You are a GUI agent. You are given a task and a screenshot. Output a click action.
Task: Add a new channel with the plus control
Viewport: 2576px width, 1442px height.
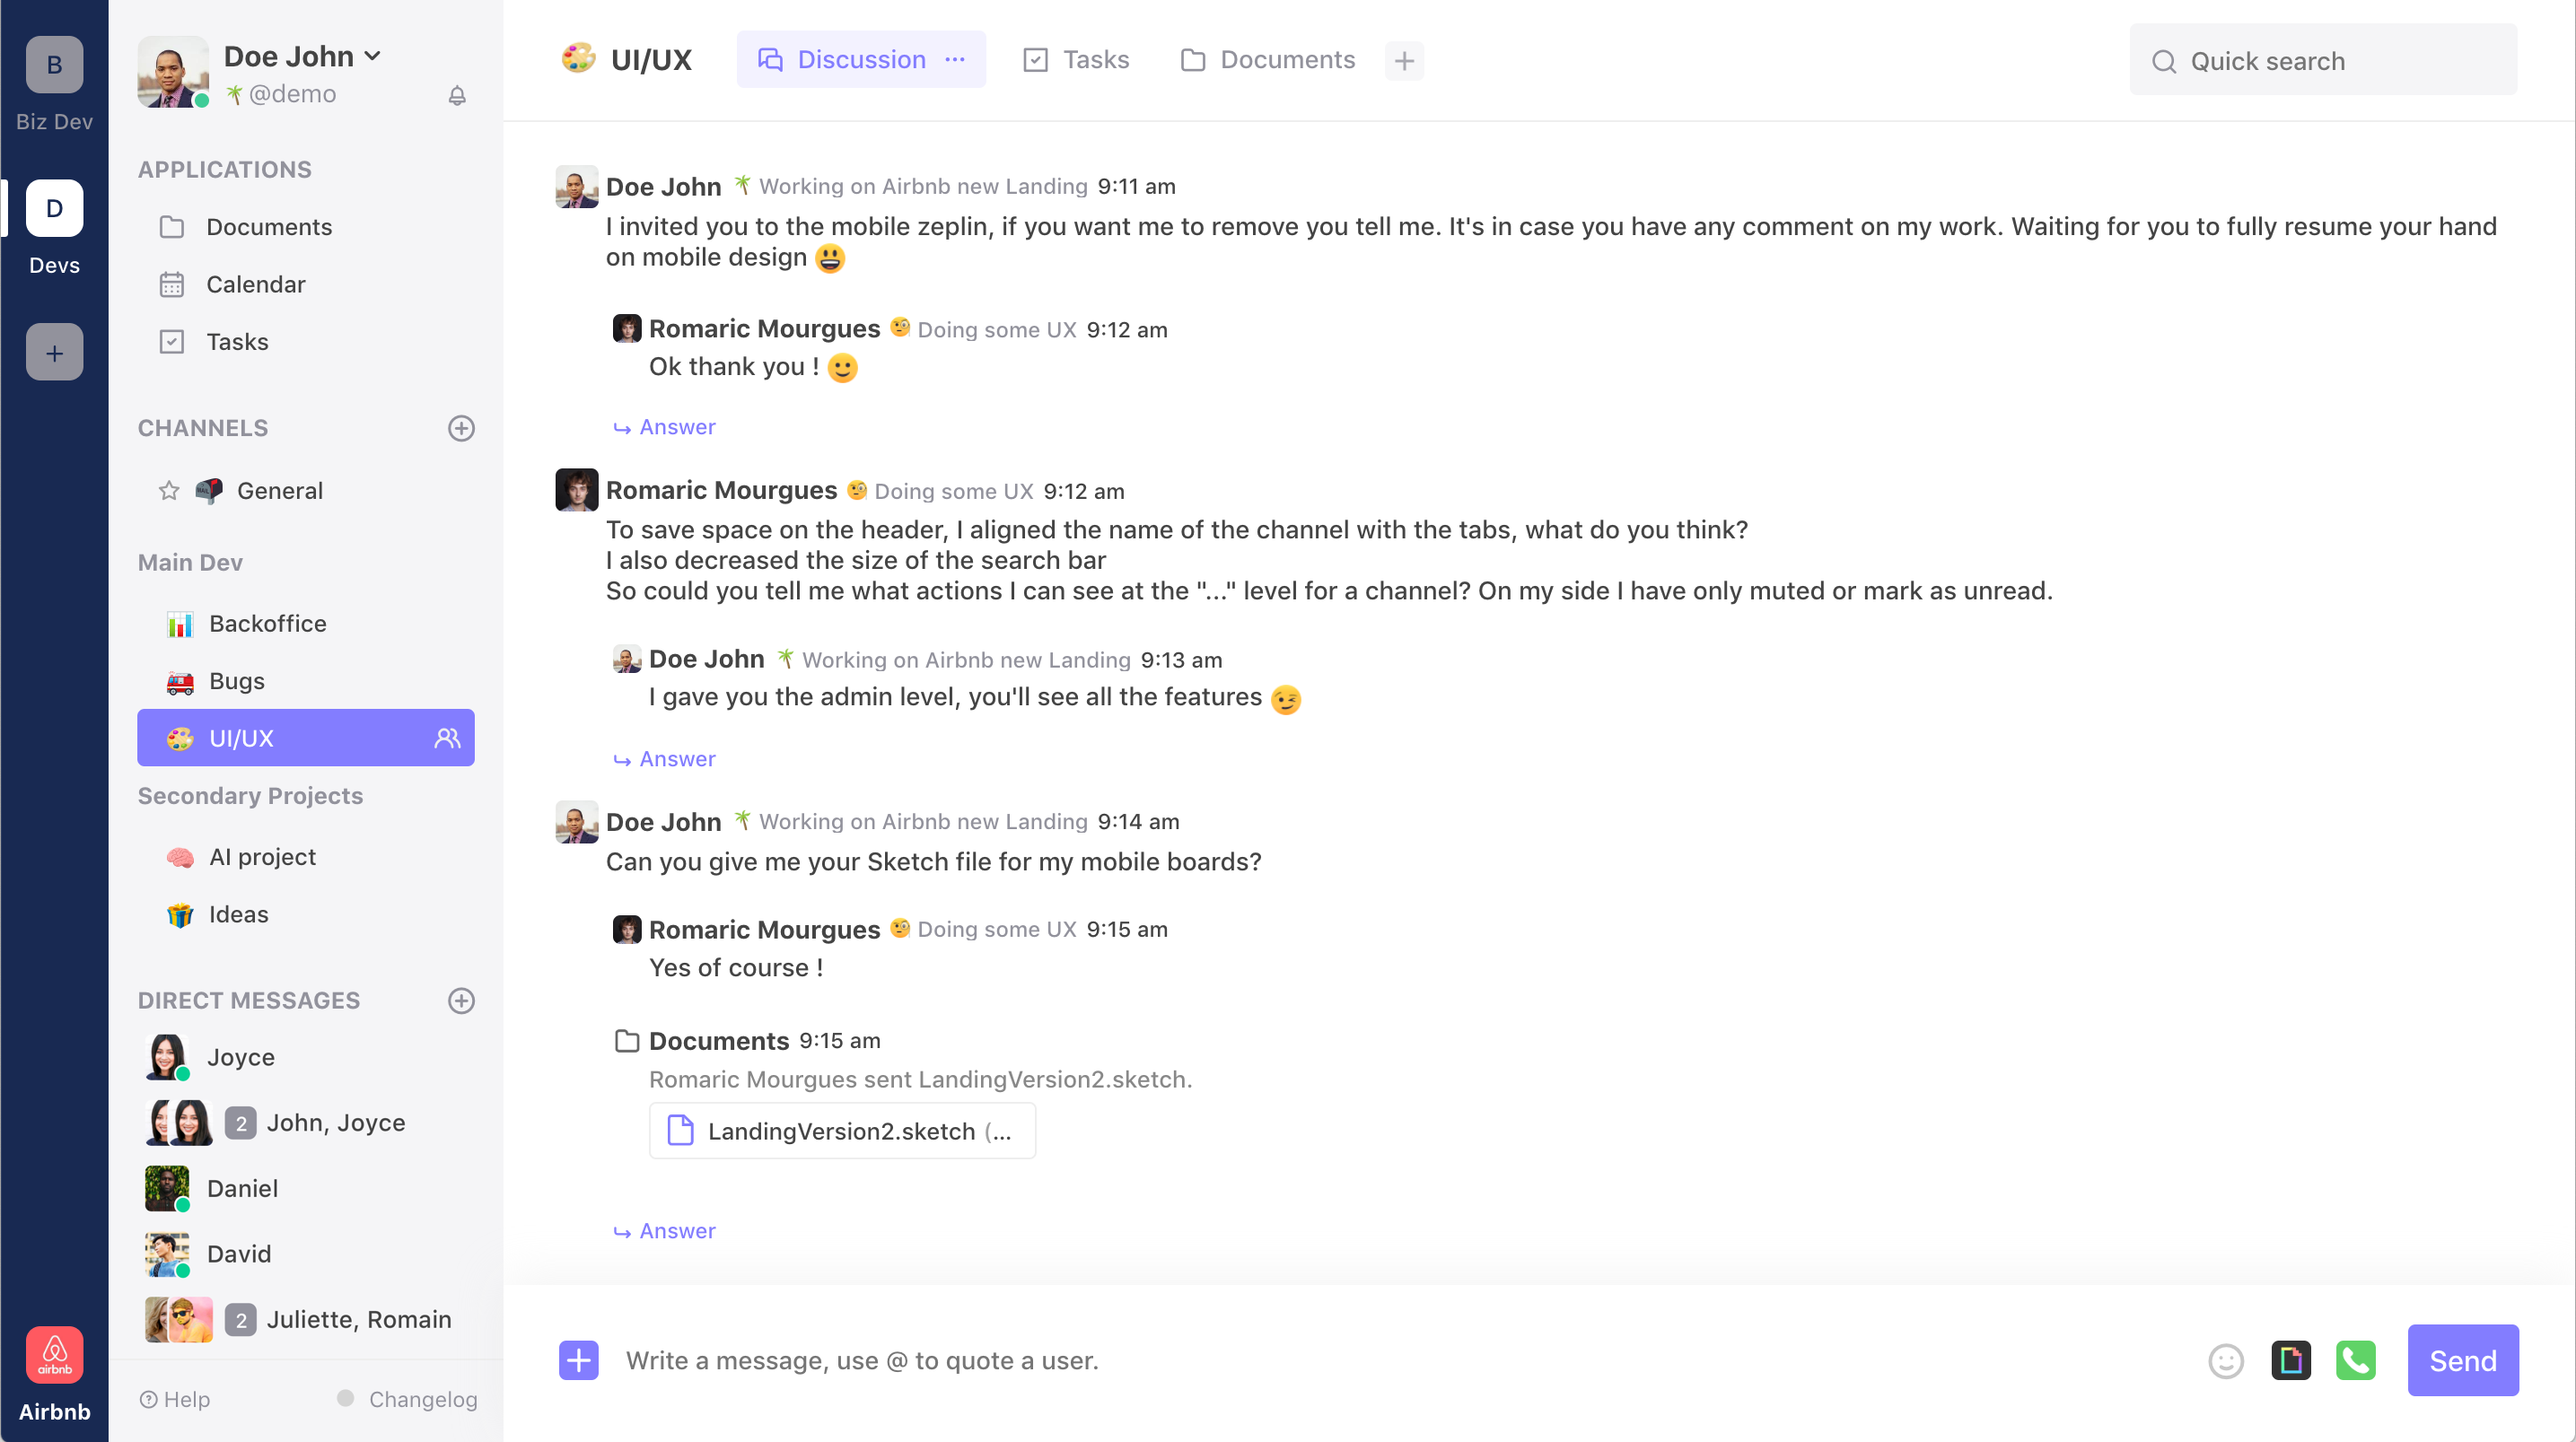click(x=461, y=429)
